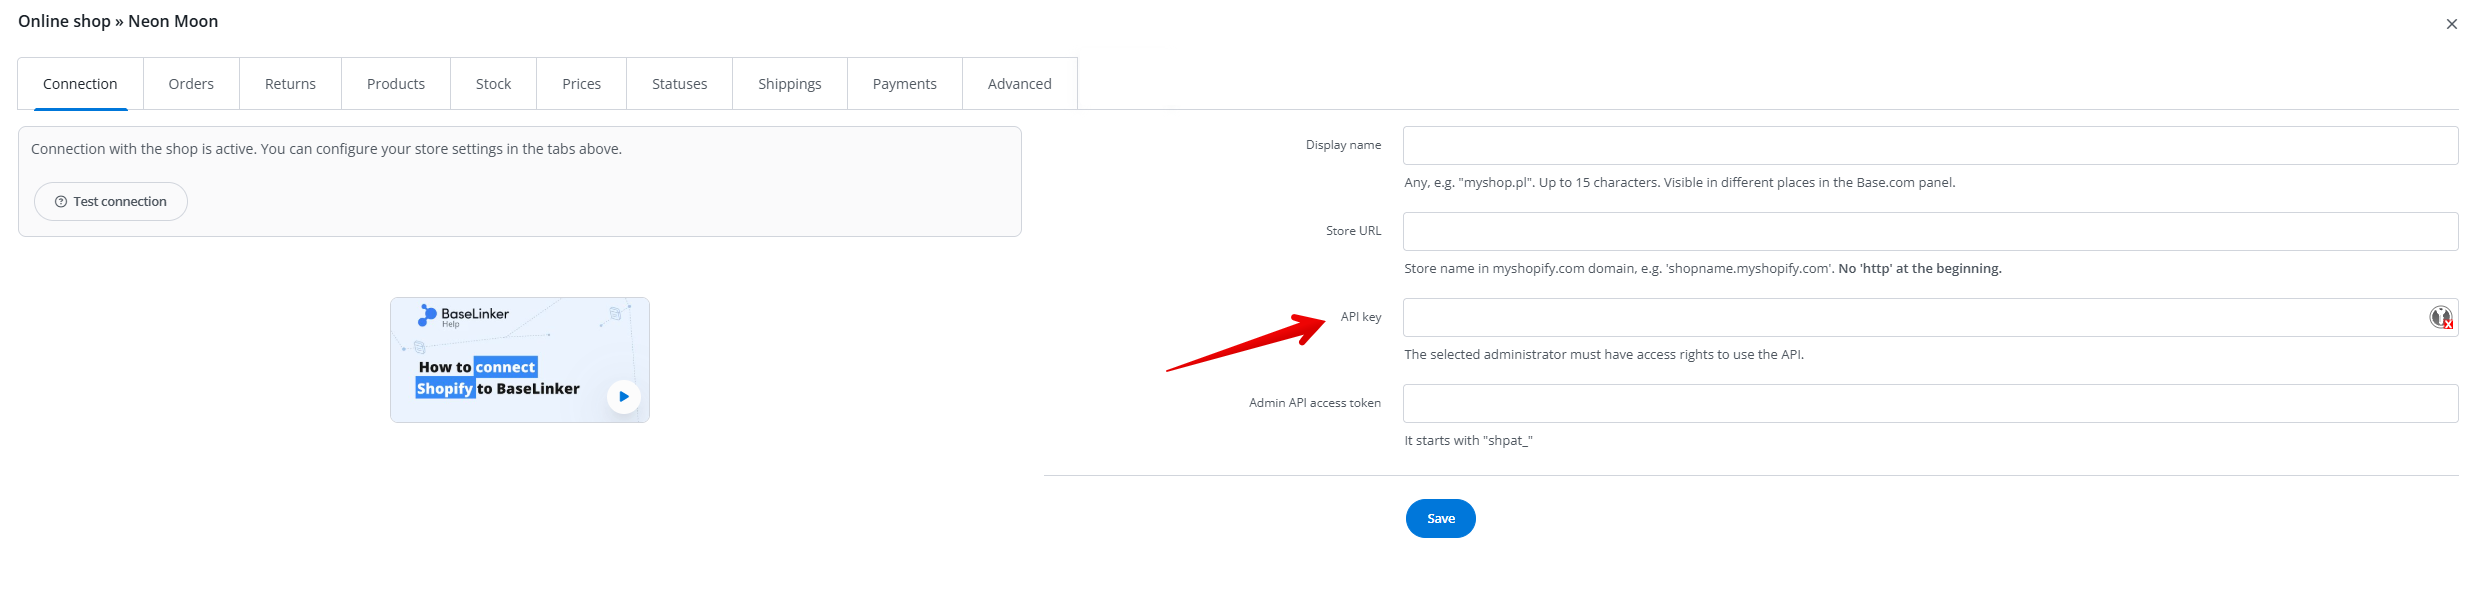Go to the Advanced tab

tap(1019, 84)
